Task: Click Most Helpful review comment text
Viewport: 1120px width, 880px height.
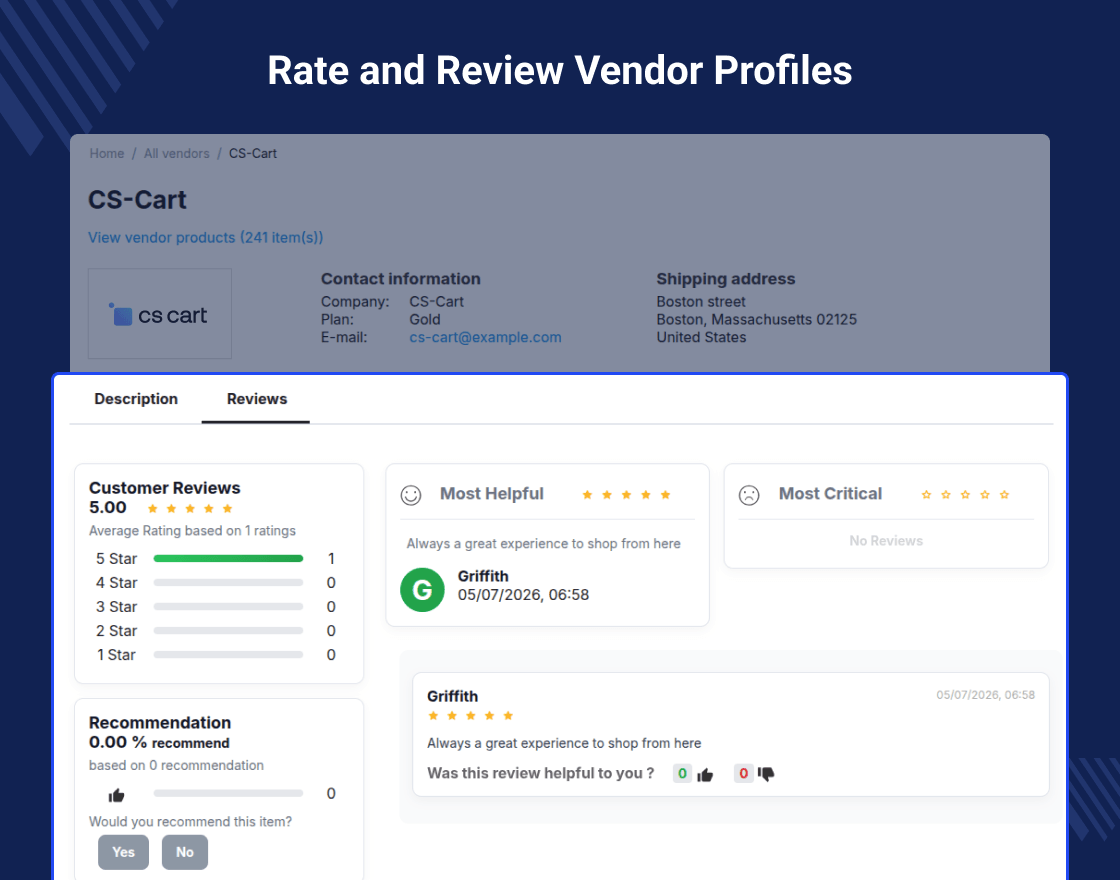Action: point(544,544)
